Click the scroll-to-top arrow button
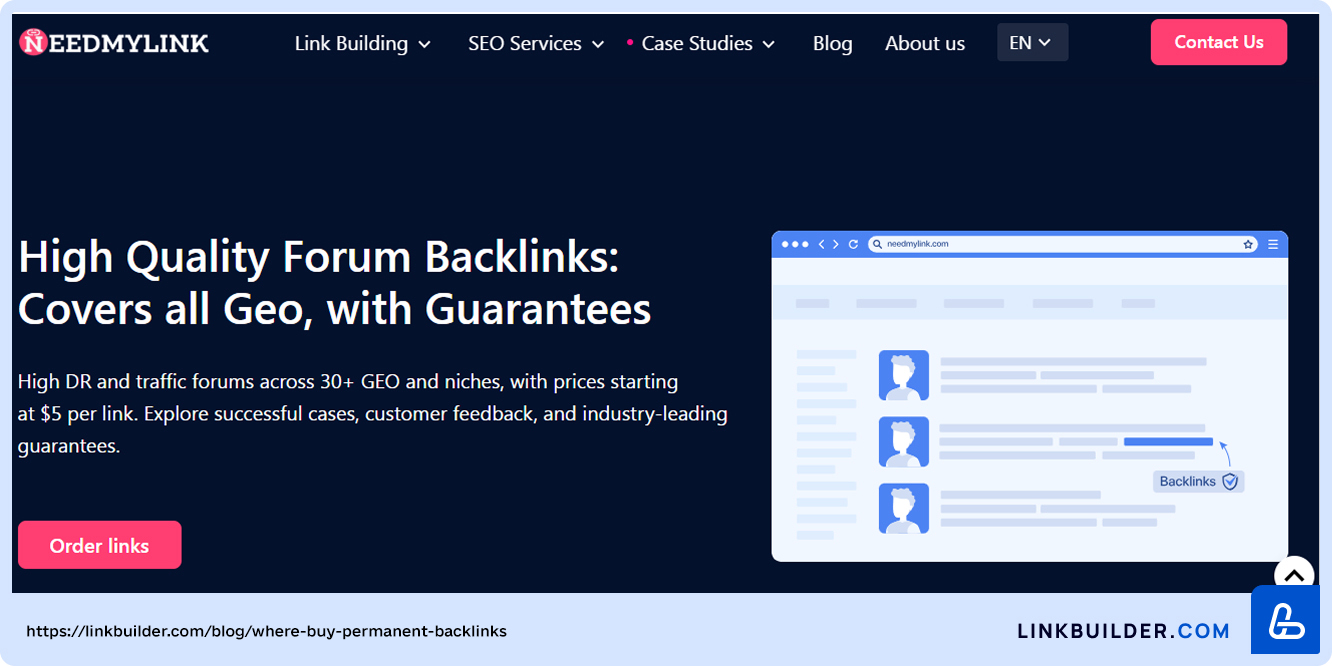This screenshot has height=666, width=1332. click(1294, 576)
